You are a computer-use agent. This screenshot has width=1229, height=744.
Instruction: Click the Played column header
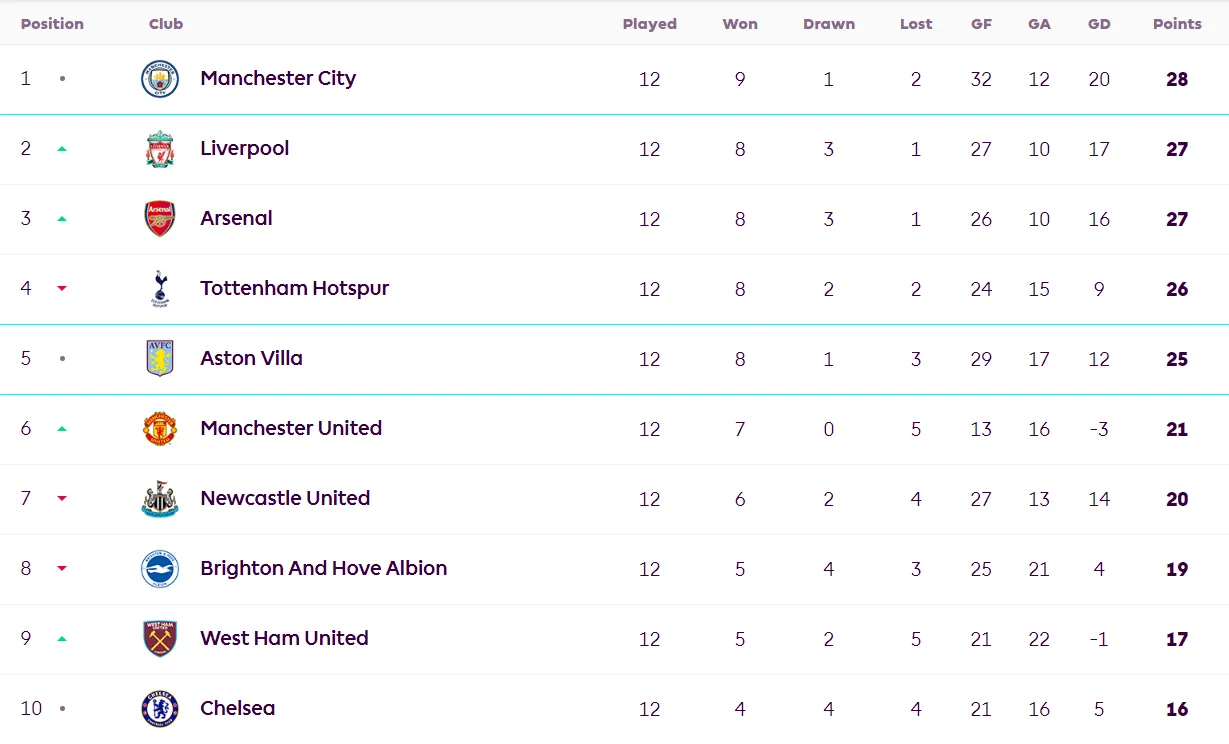[x=649, y=24]
